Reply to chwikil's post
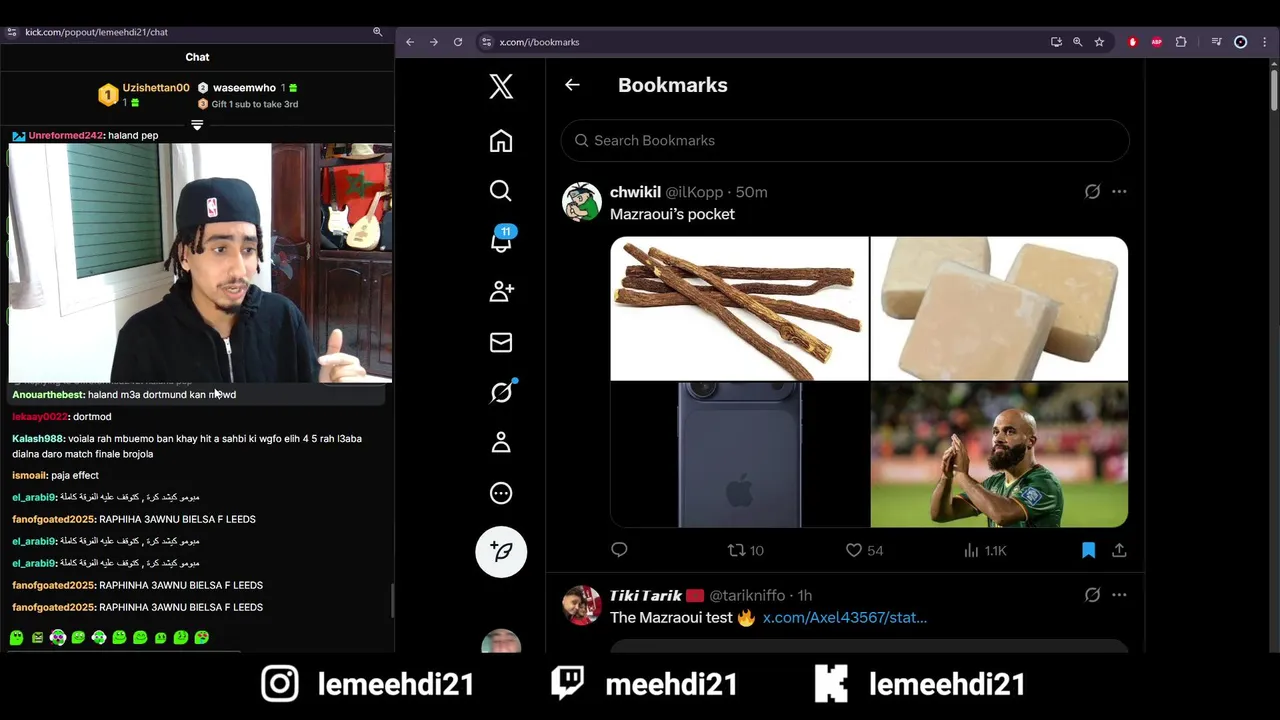This screenshot has height=720, width=1280. [619, 550]
